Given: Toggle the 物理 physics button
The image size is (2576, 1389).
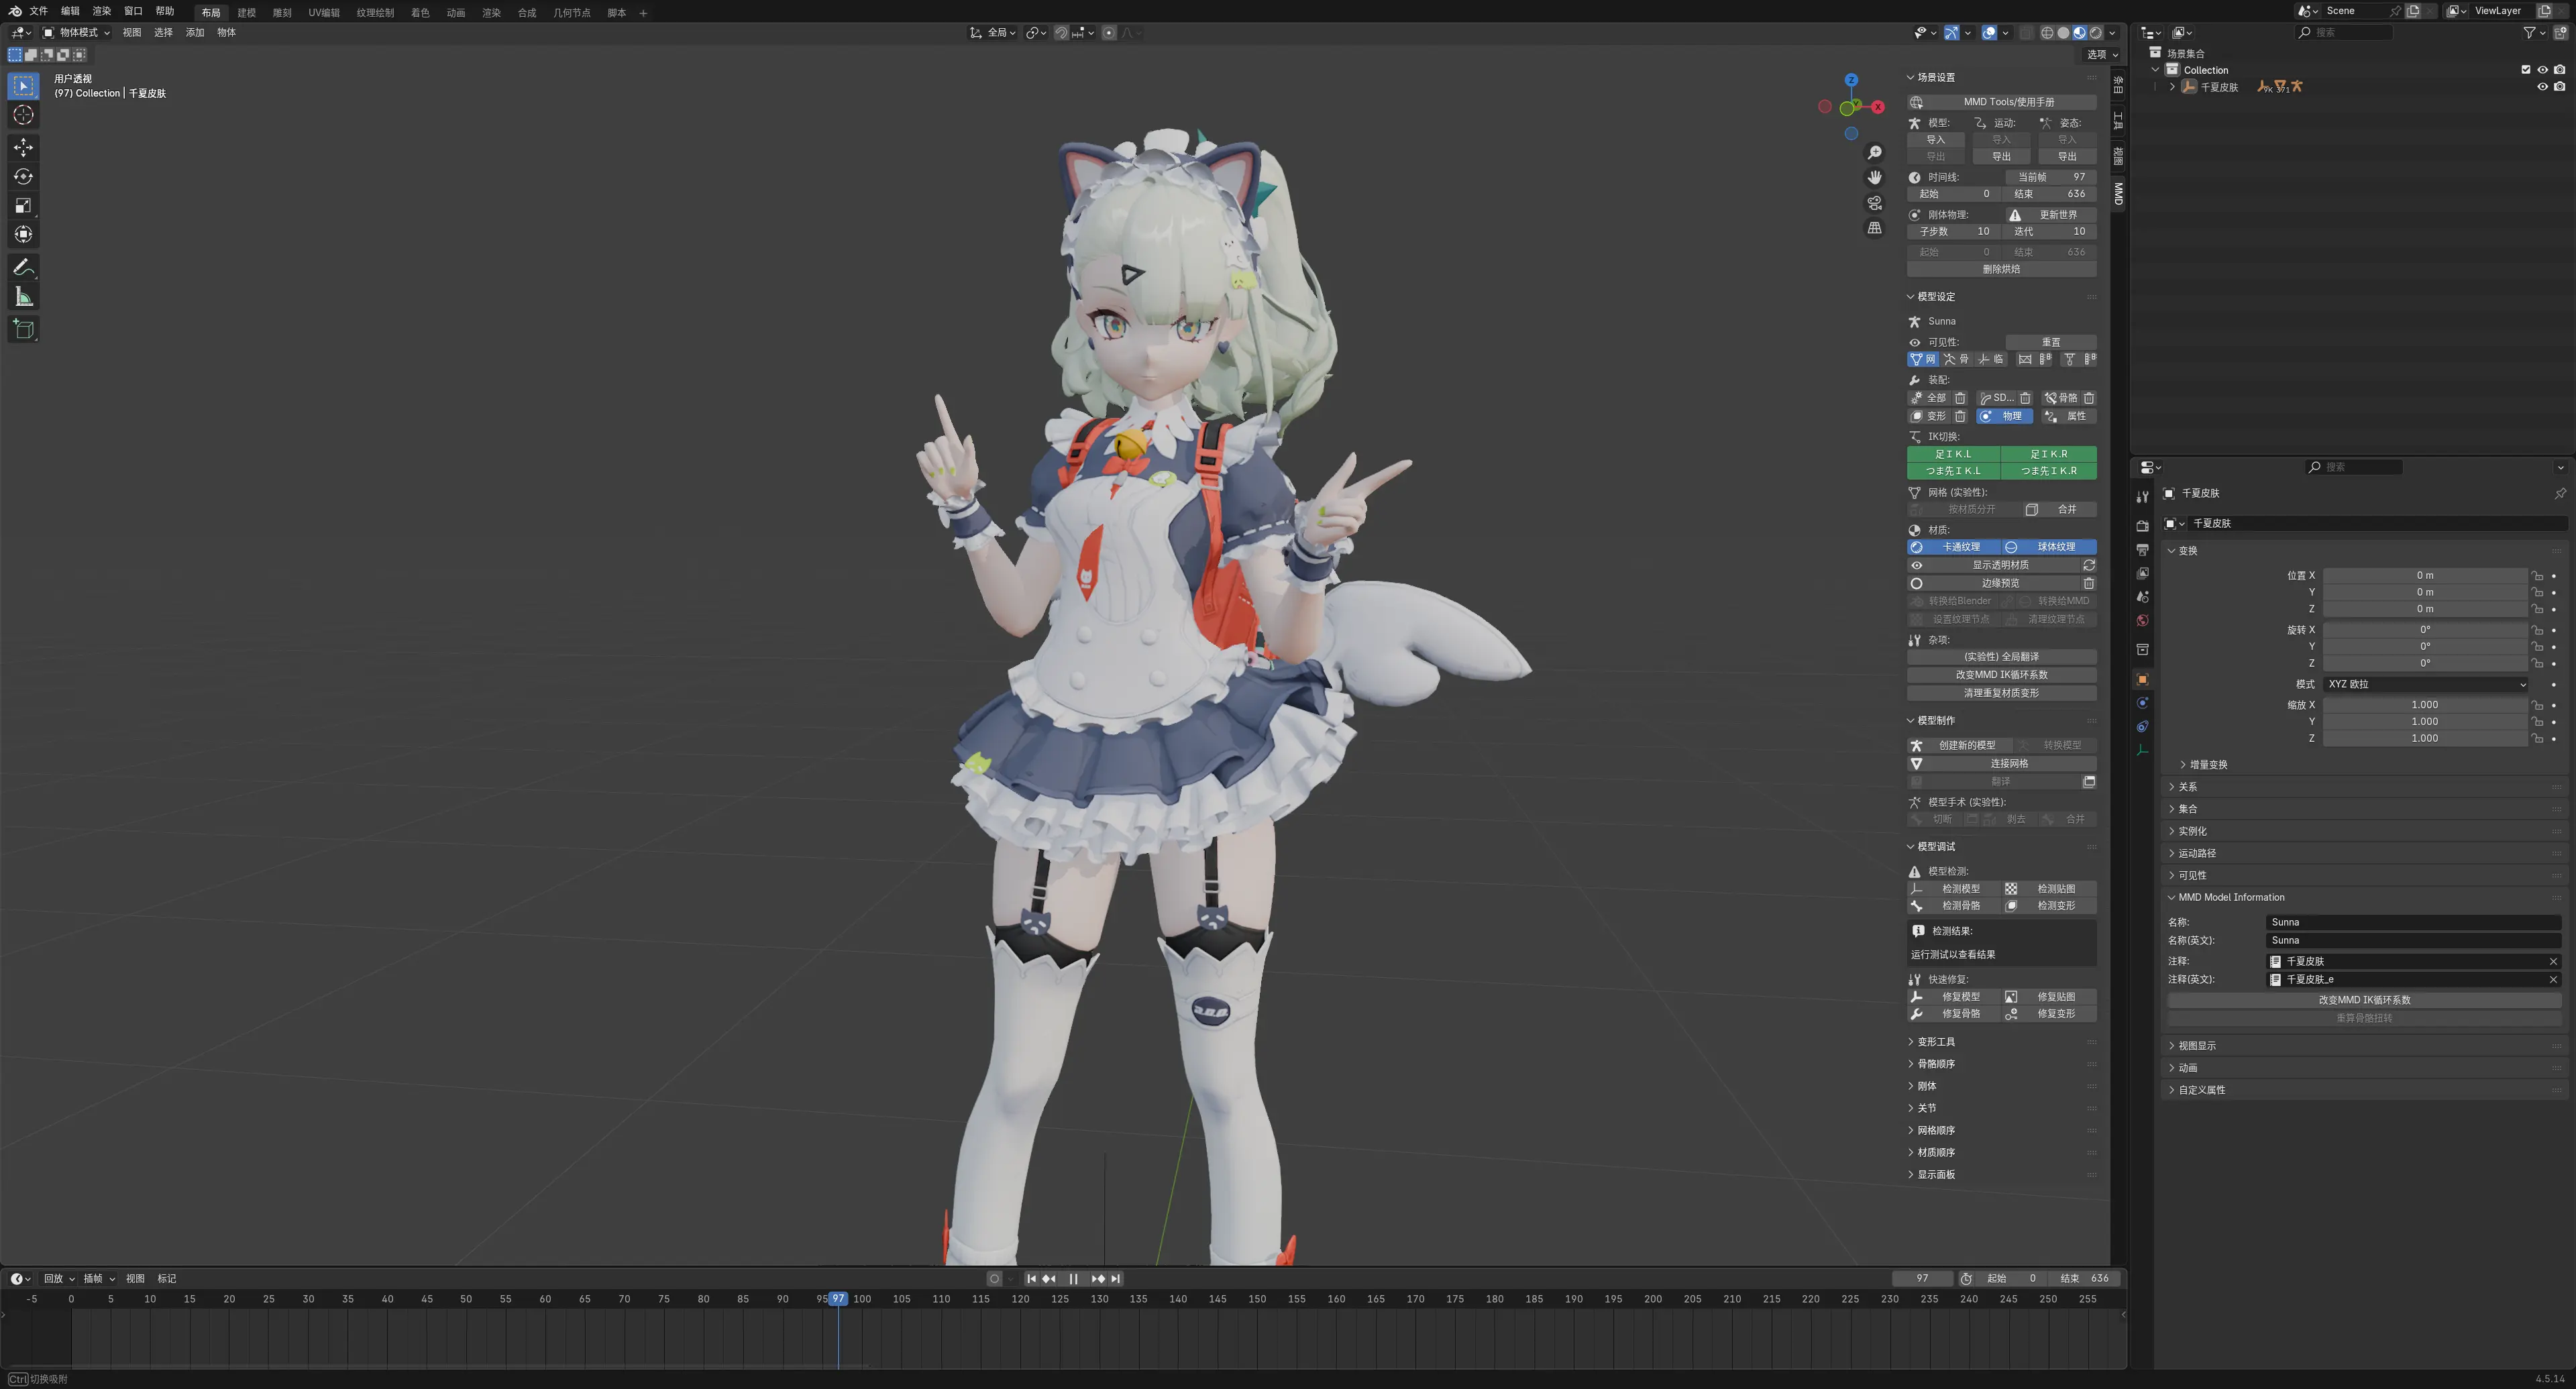Looking at the screenshot, I should (x=2003, y=416).
